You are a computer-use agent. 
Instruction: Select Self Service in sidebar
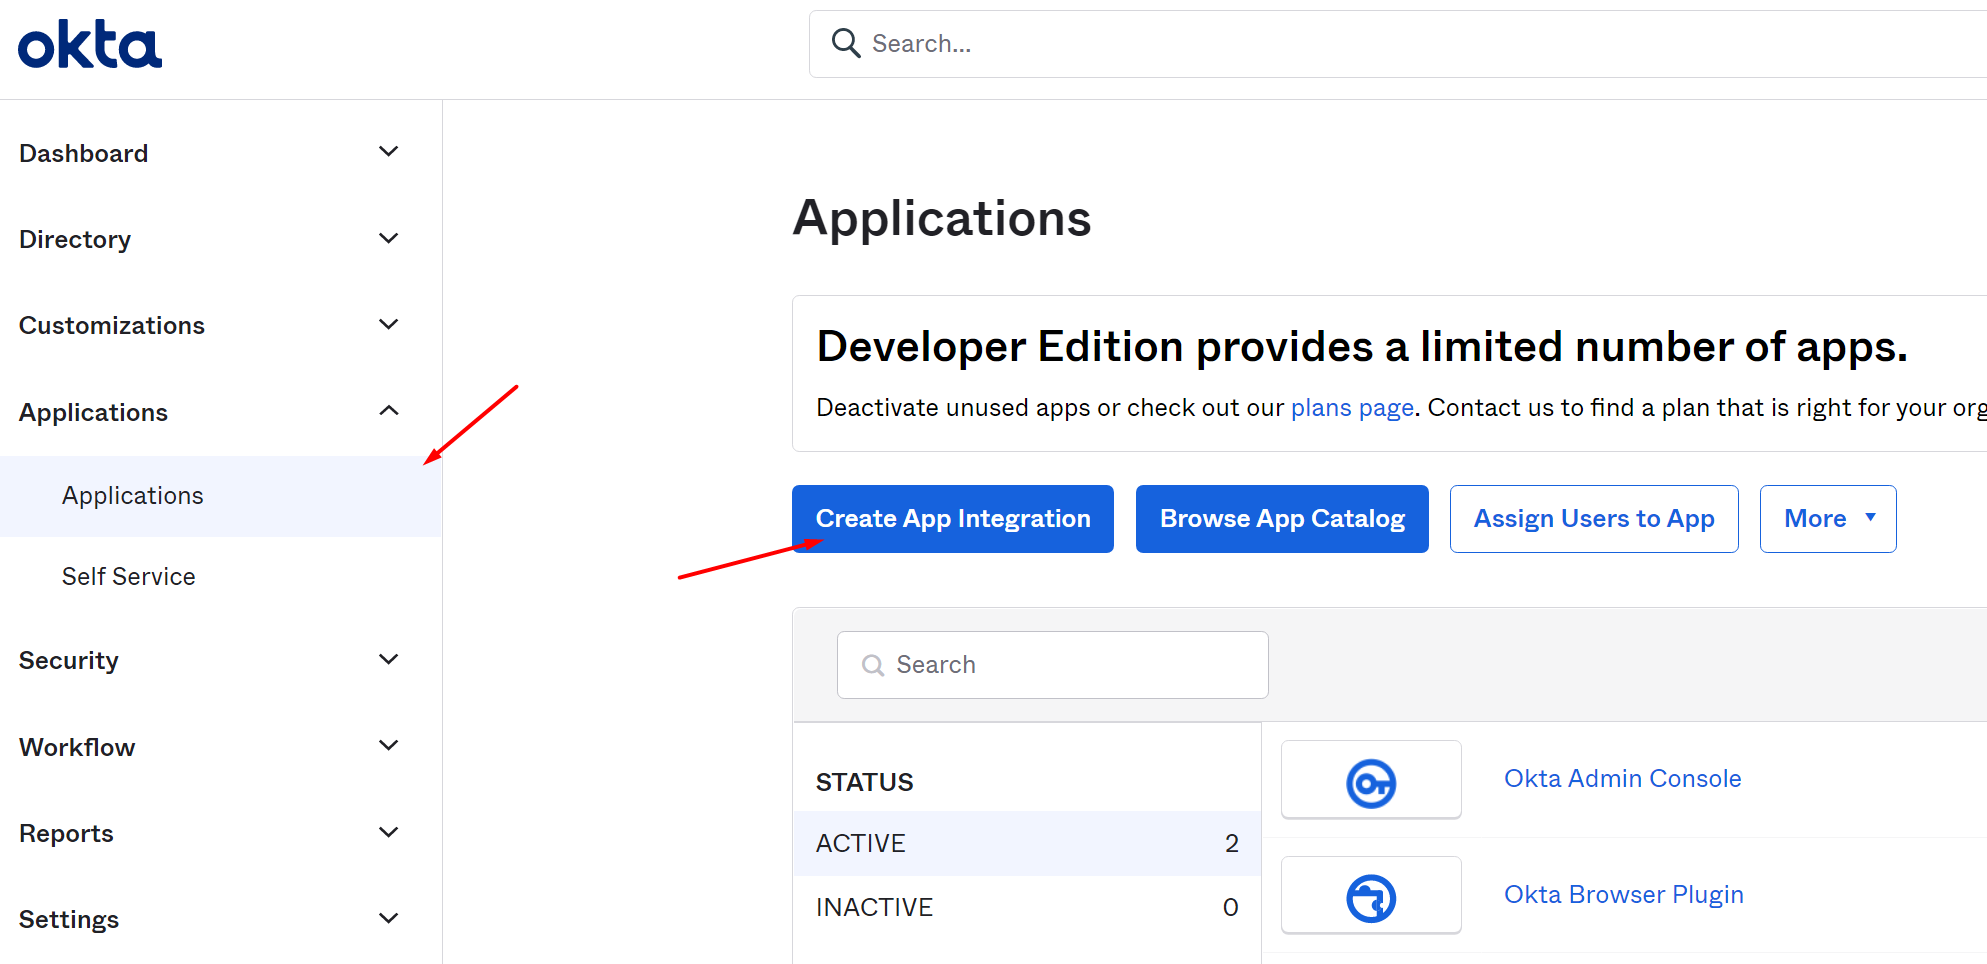tap(128, 577)
